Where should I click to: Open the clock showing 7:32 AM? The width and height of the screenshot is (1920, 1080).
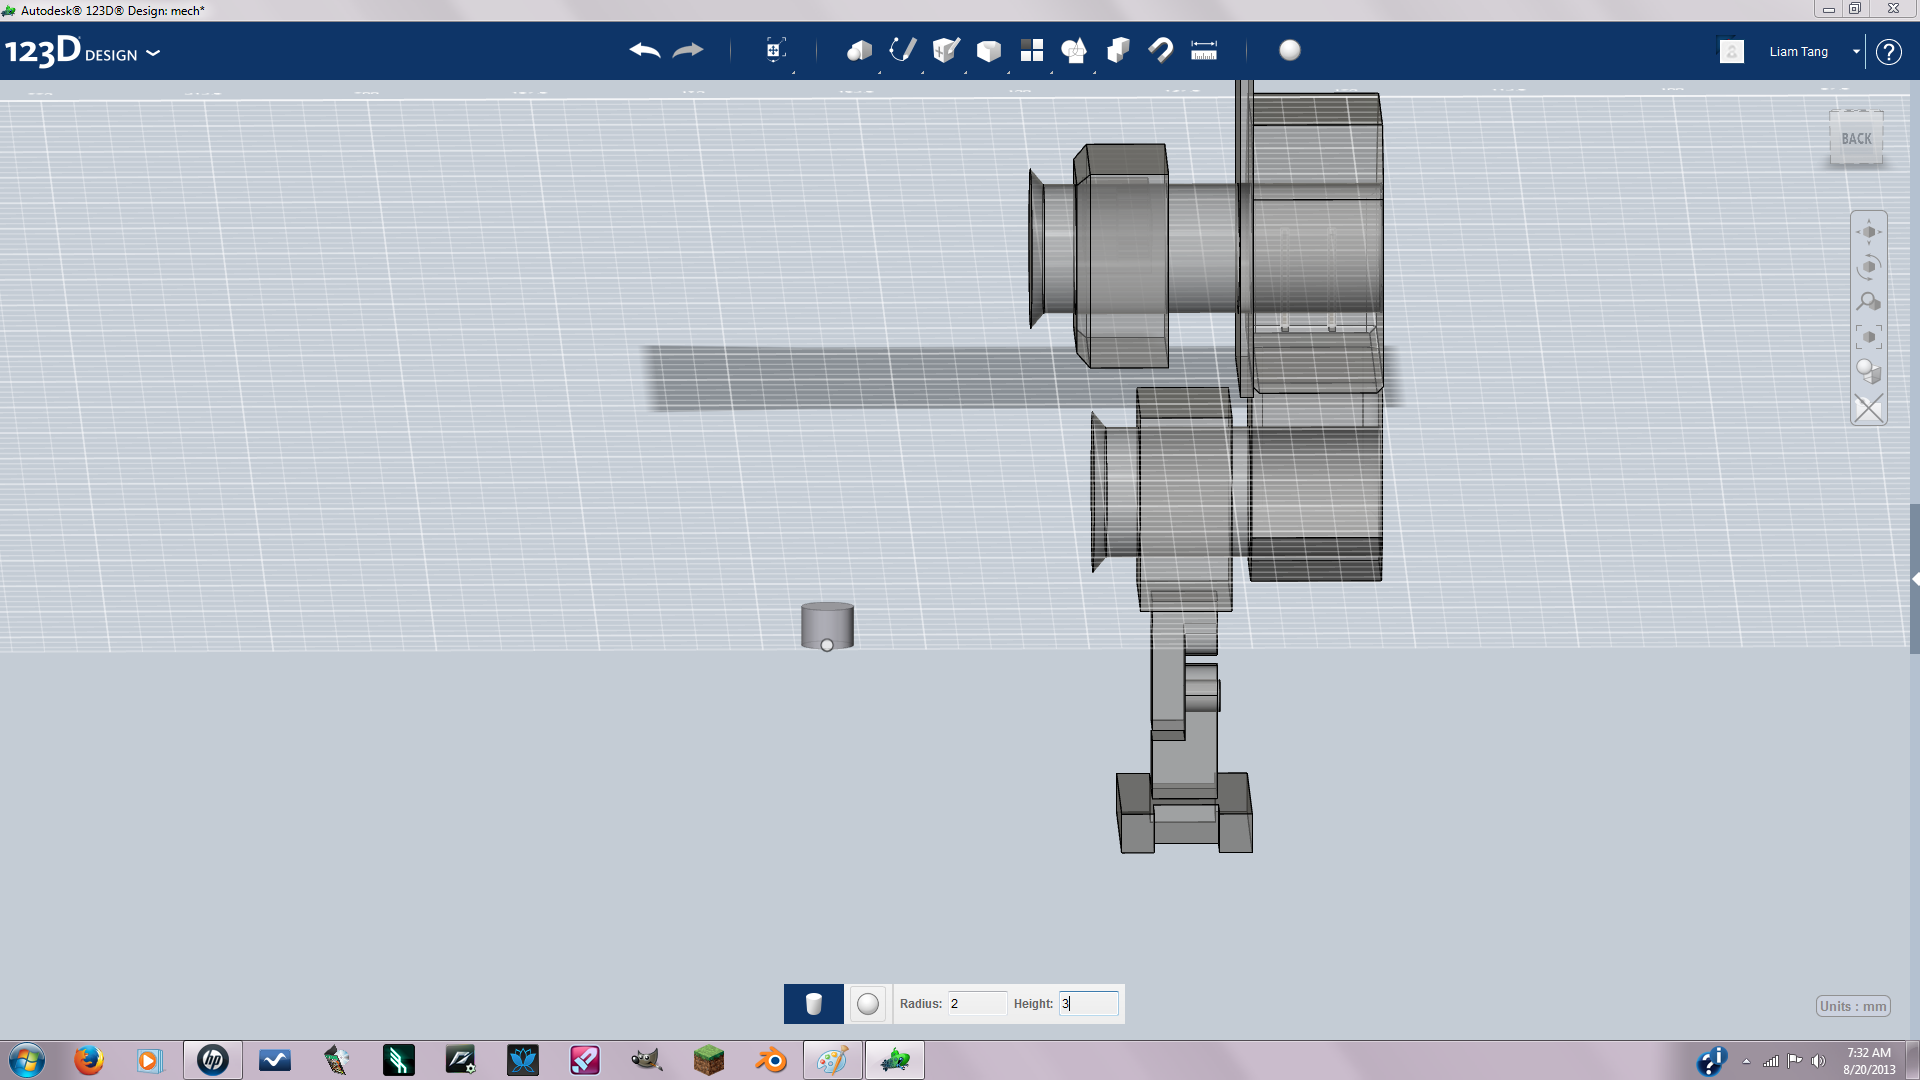[x=1869, y=1061]
